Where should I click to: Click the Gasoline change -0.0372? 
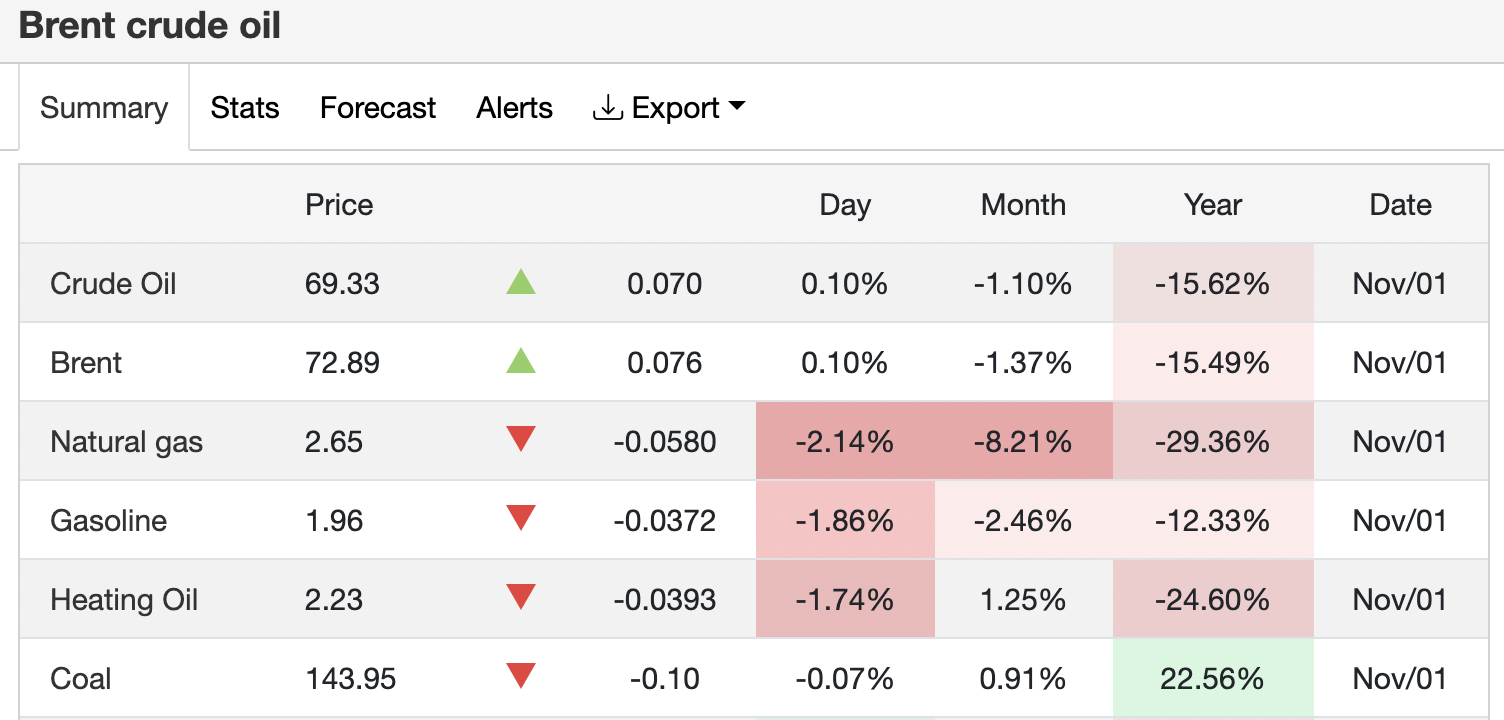(x=665, y=521)
